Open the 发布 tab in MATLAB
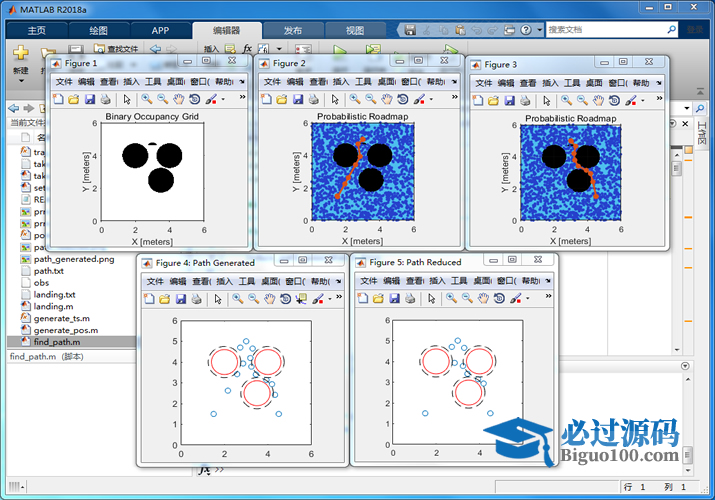This screenshot has width=715, height=500. click(x=293, y=31)
